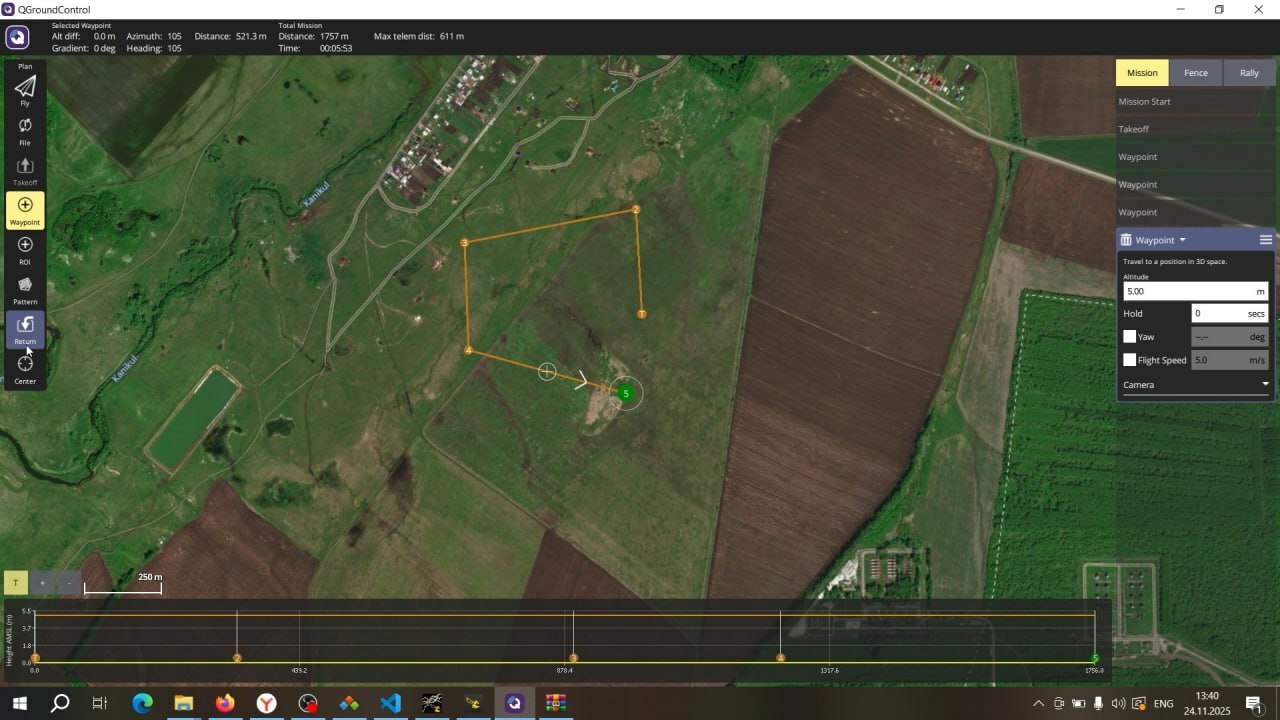Open the QGroundControl application logo menu
Image resolution: width=1280 pixels, height=720 pixels.
coord(17,37)
